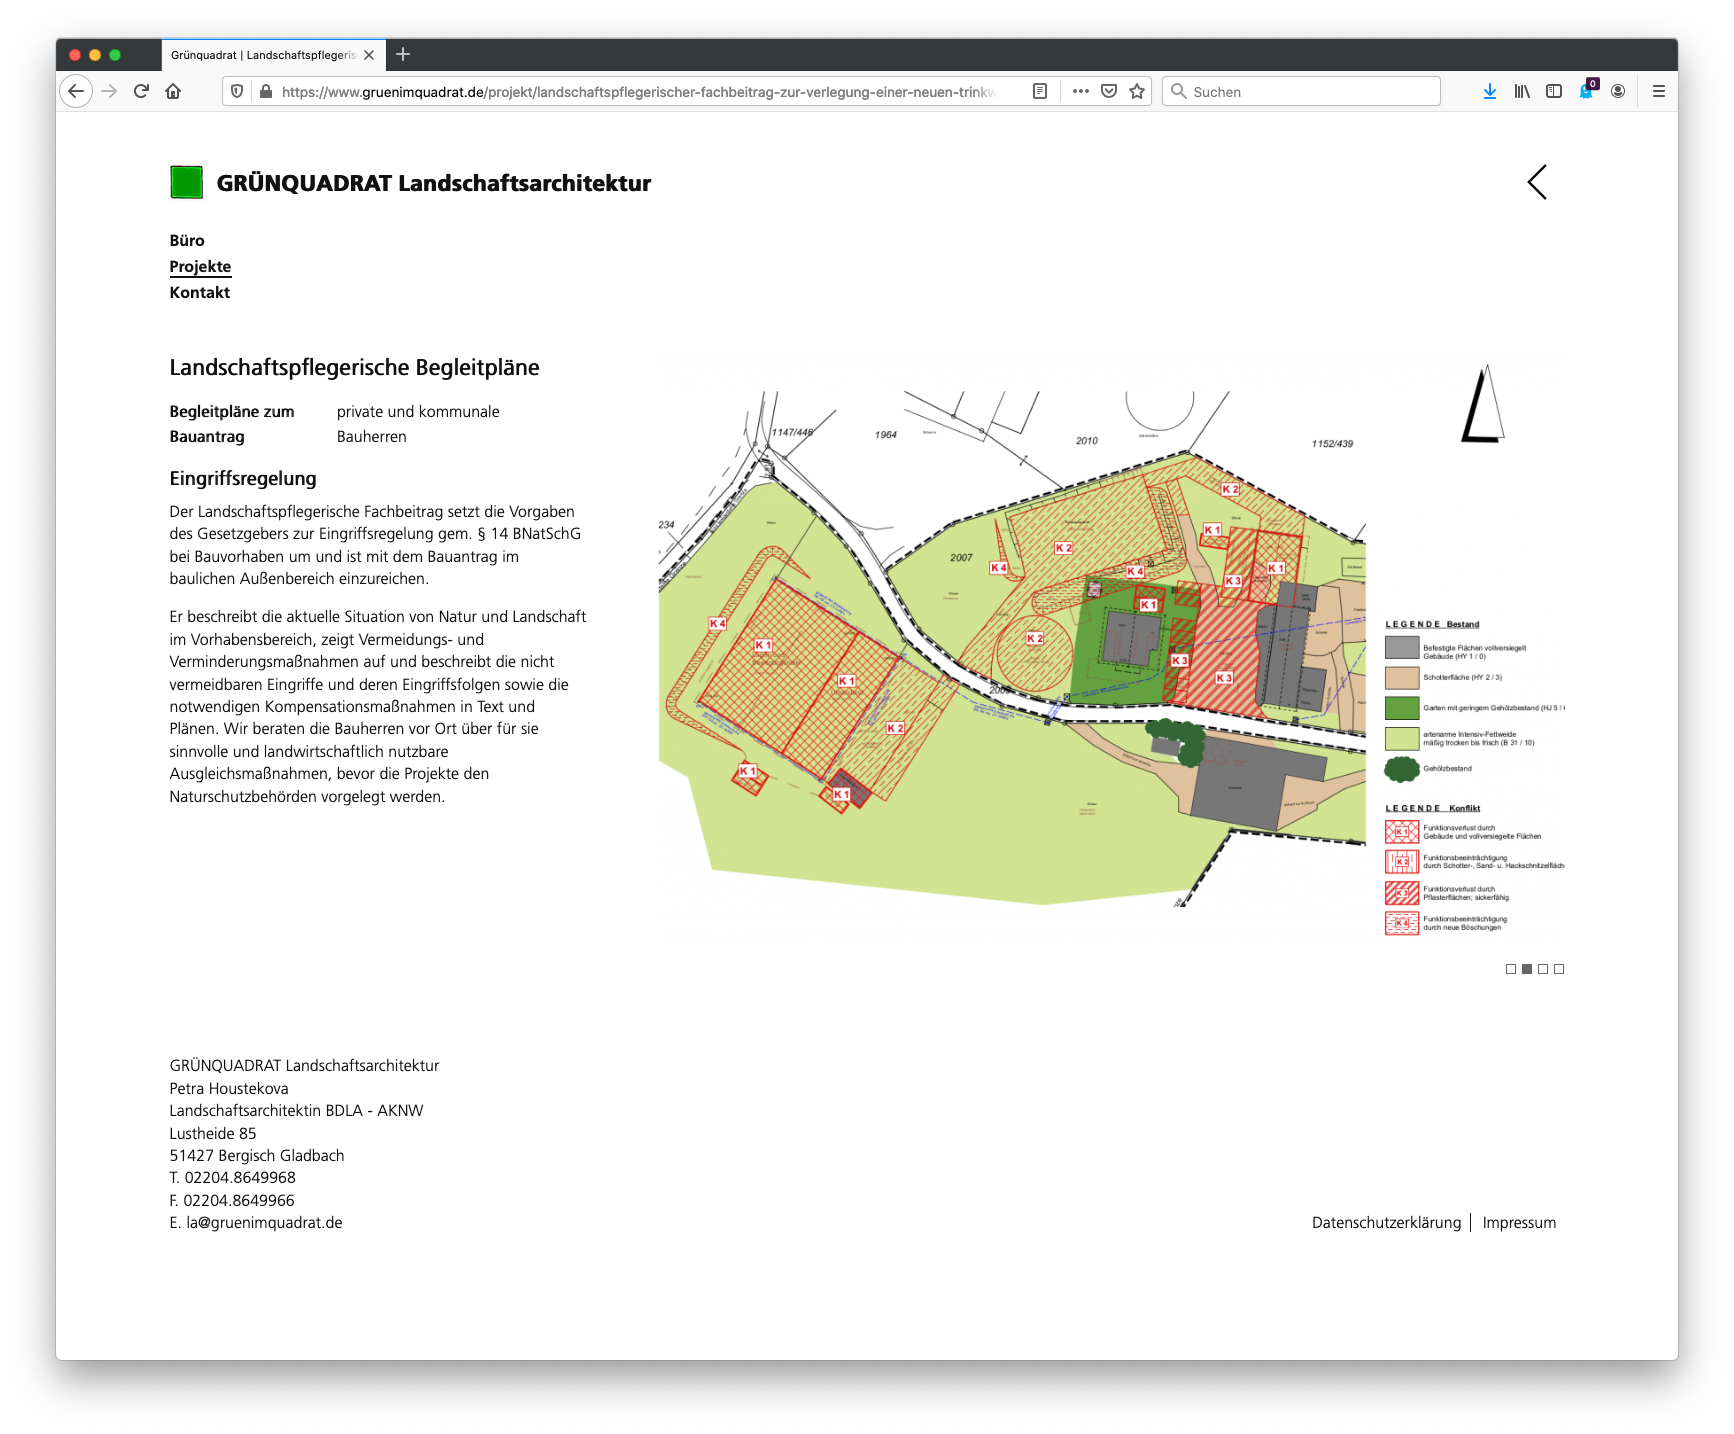Viewport: 1734px width, 1434px height.
Task: Click the fax number F. 02204.8649966
Action: click(x=232, y=1200)
